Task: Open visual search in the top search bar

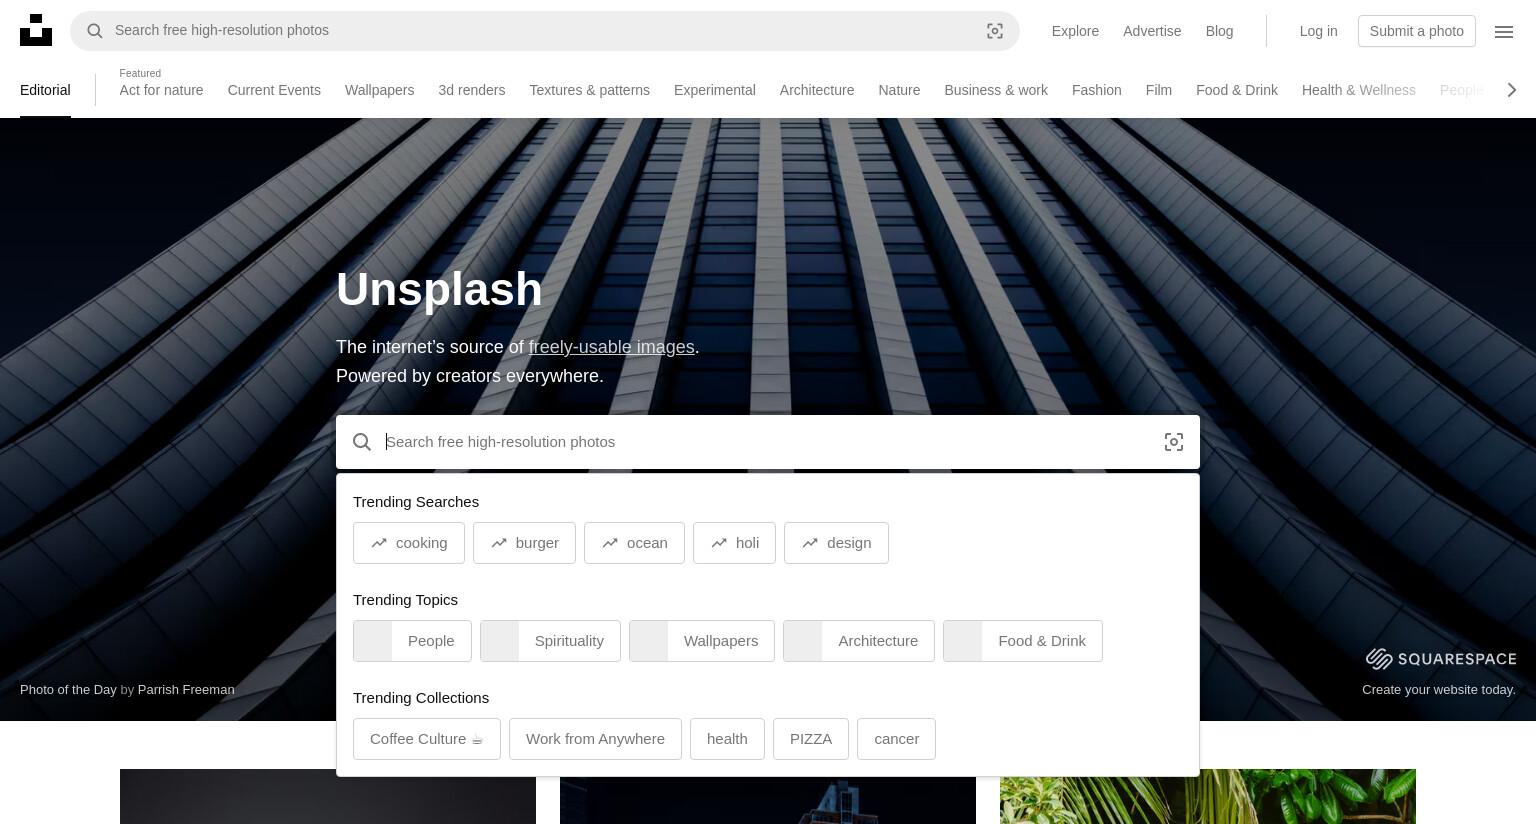Action: (995, 31)
